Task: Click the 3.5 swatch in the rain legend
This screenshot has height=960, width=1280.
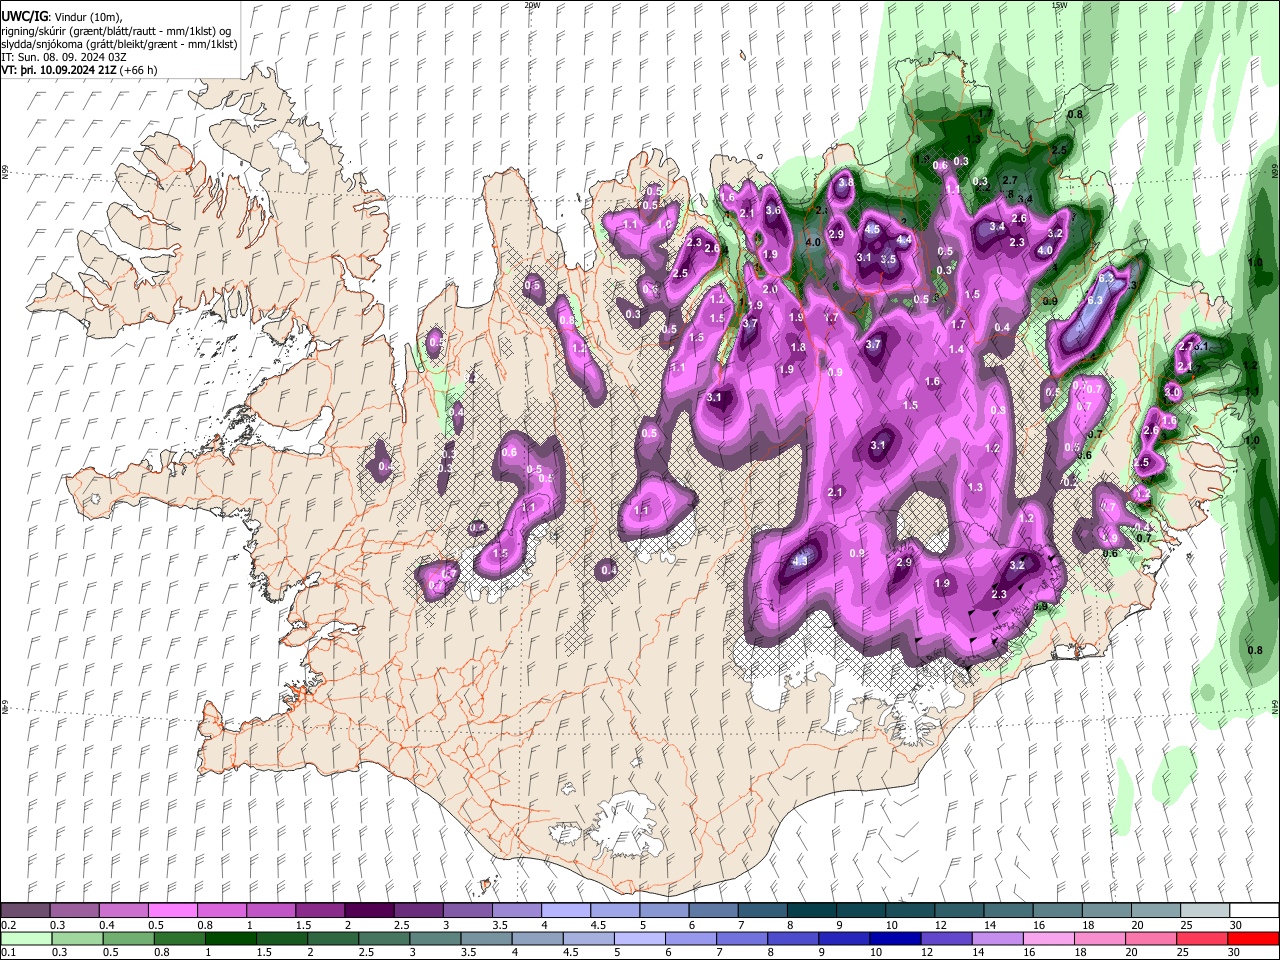Action: [485, 938]
